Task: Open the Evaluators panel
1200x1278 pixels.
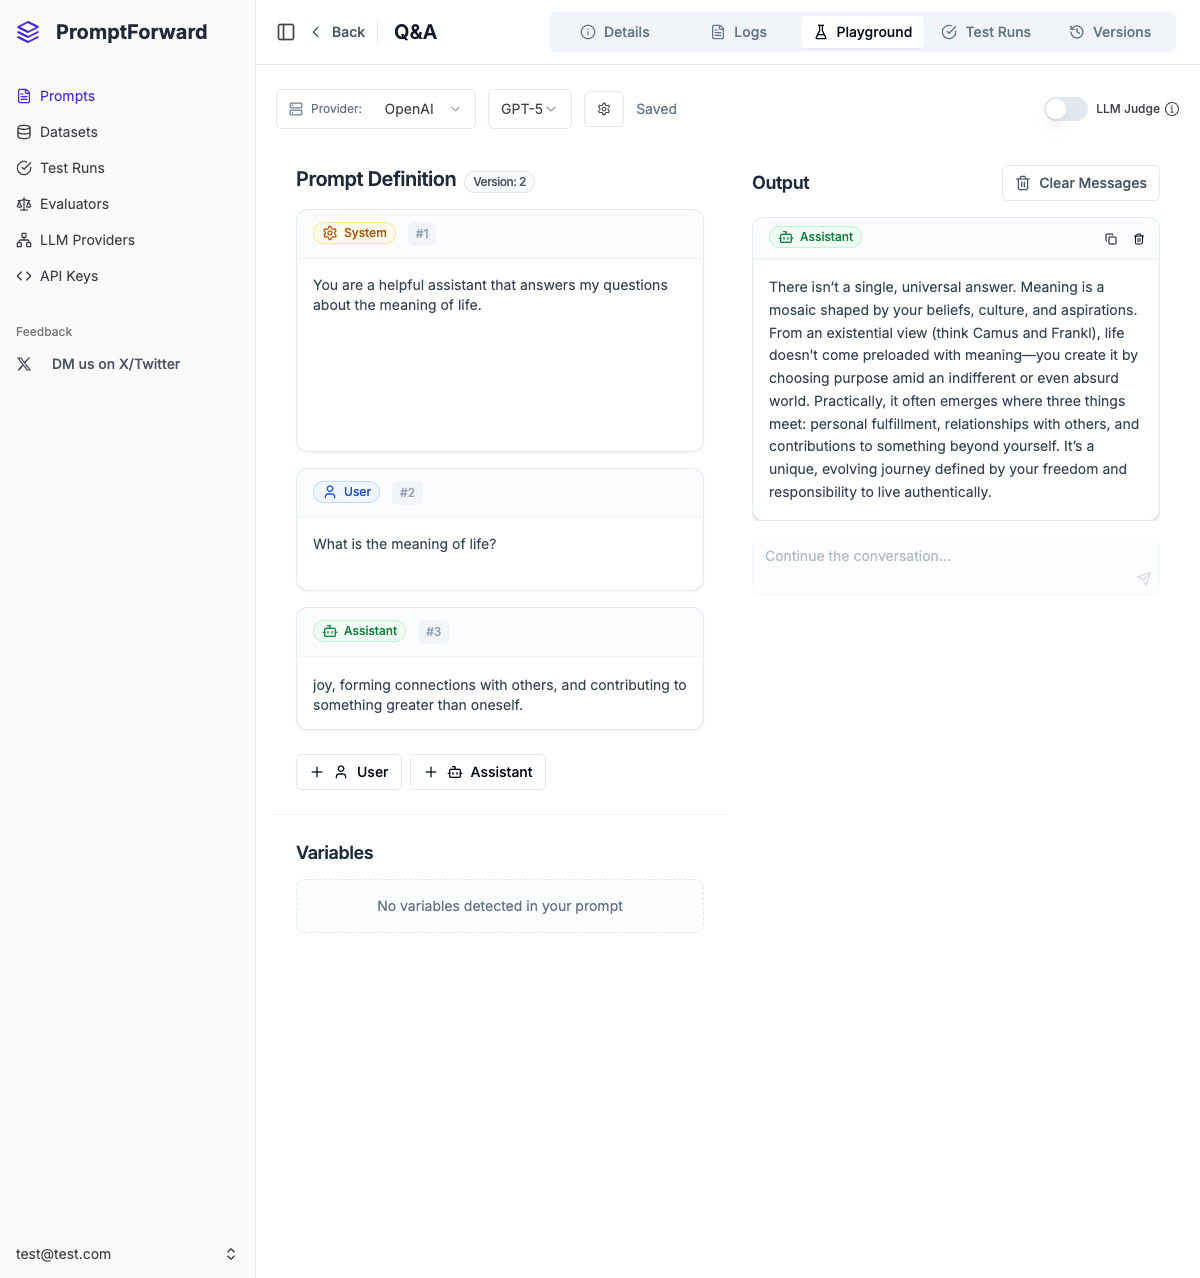Action: [x=74, y=204]
